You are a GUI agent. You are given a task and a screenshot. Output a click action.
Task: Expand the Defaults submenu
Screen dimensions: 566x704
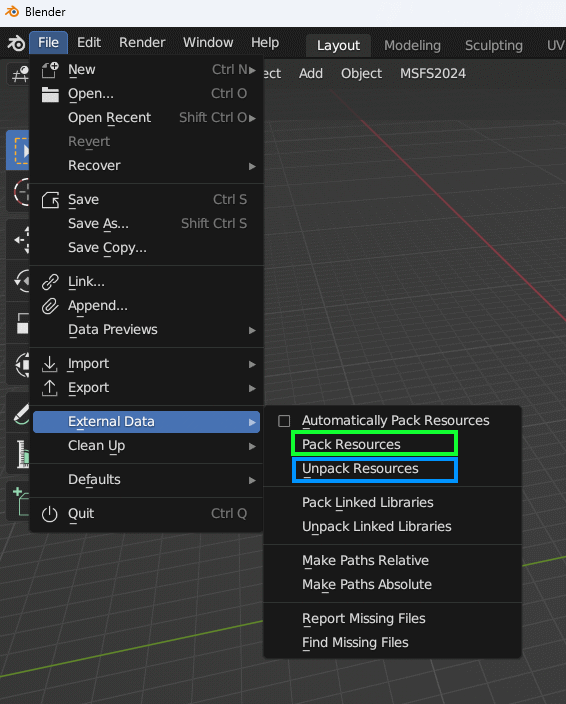click(x=252, y=480)
